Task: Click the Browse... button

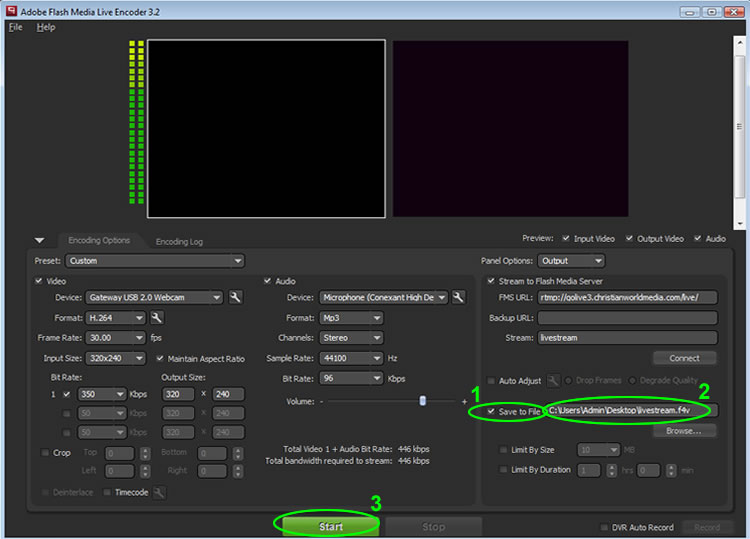Action: (684, 431)
